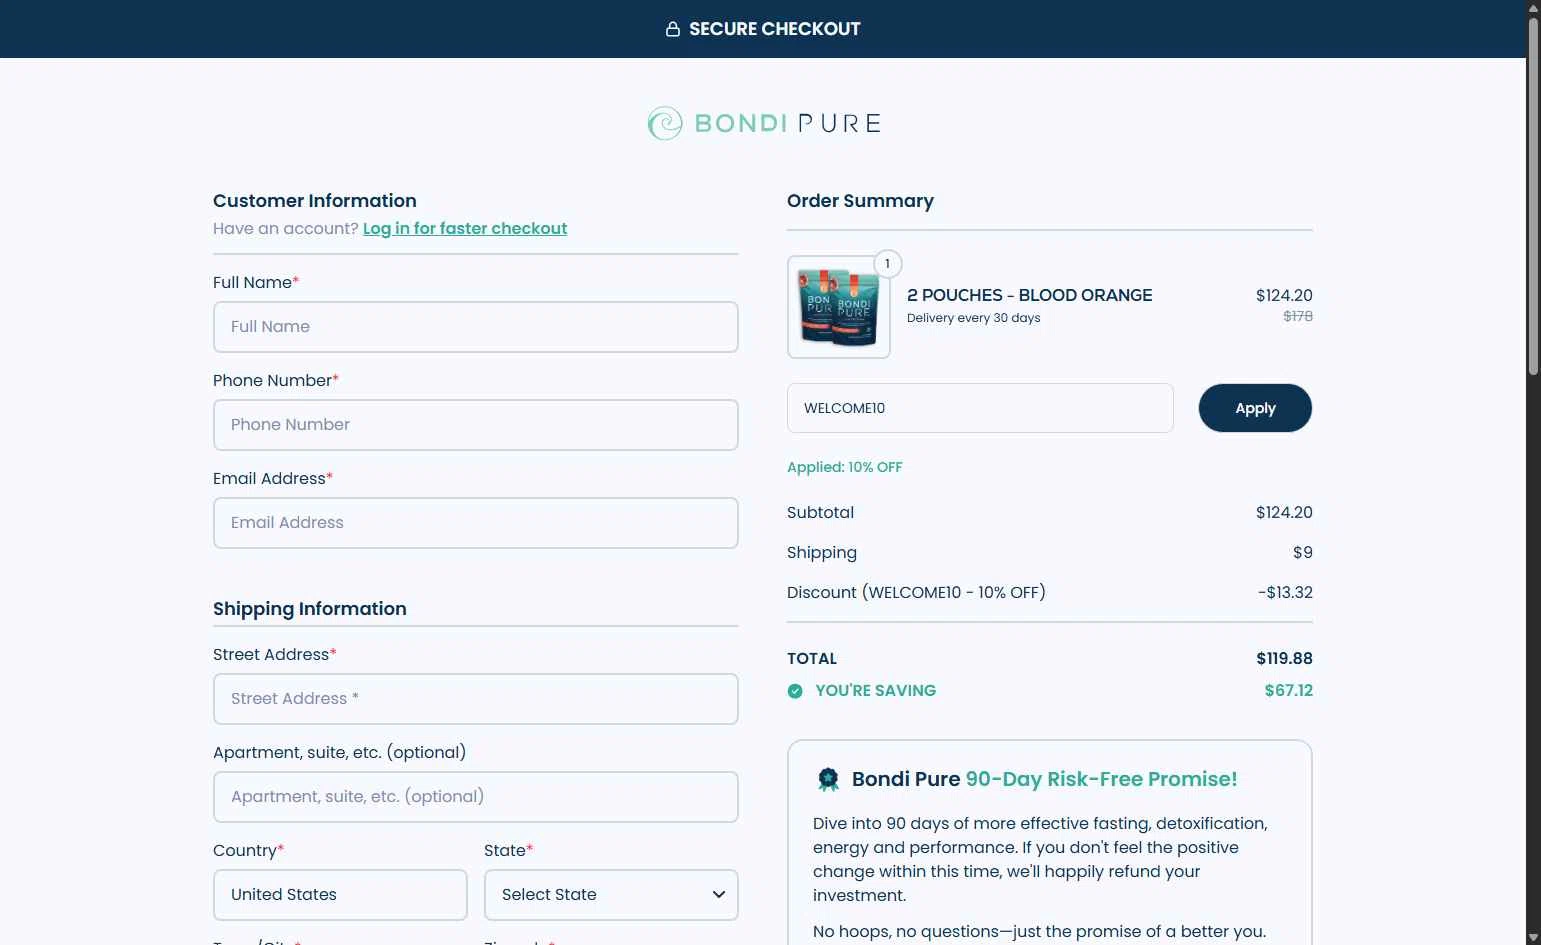Click the SECURE CHECKOUT header text
The height and width of the screenshot is (945, 1541).
pyautogui.click(x=775, y=29)
